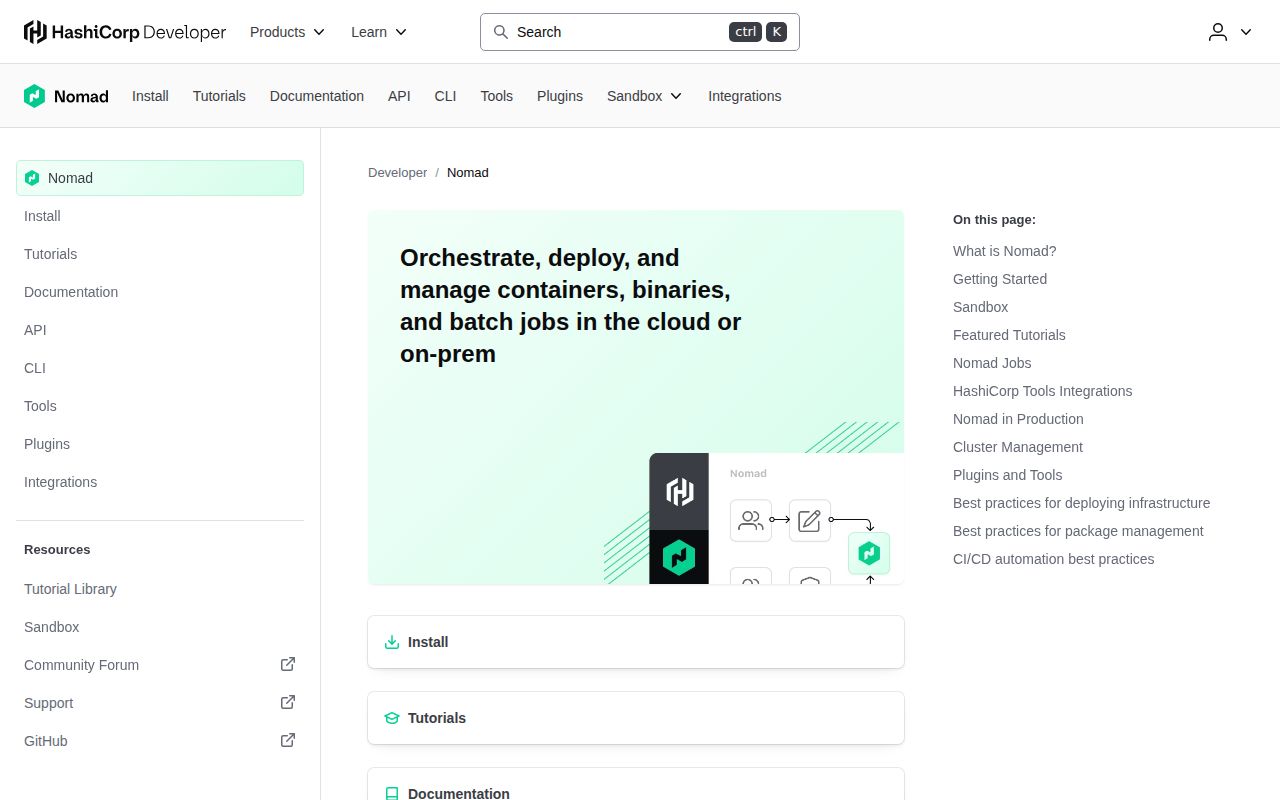Screen dimensions: 1280x800
Task: Open the Install card
Action: coord(636,642)
